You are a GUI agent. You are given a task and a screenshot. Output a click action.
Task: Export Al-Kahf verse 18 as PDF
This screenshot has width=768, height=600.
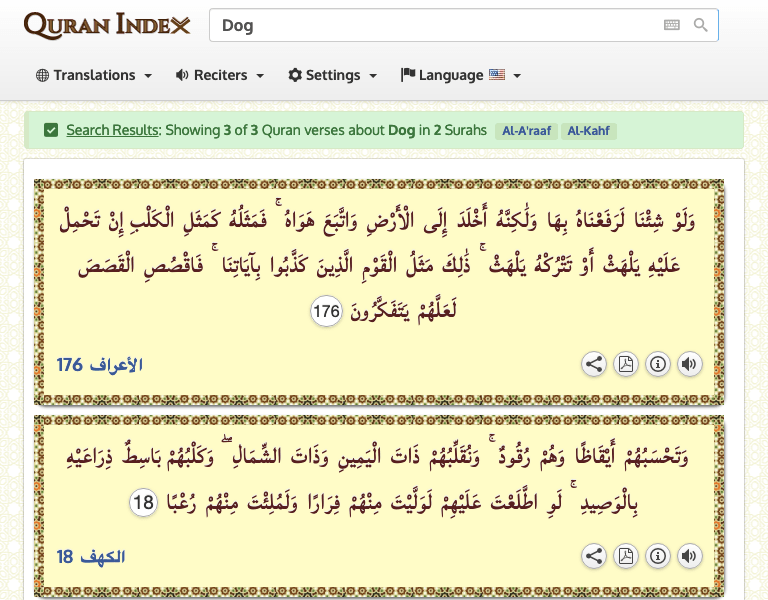[x=626, y=556]
